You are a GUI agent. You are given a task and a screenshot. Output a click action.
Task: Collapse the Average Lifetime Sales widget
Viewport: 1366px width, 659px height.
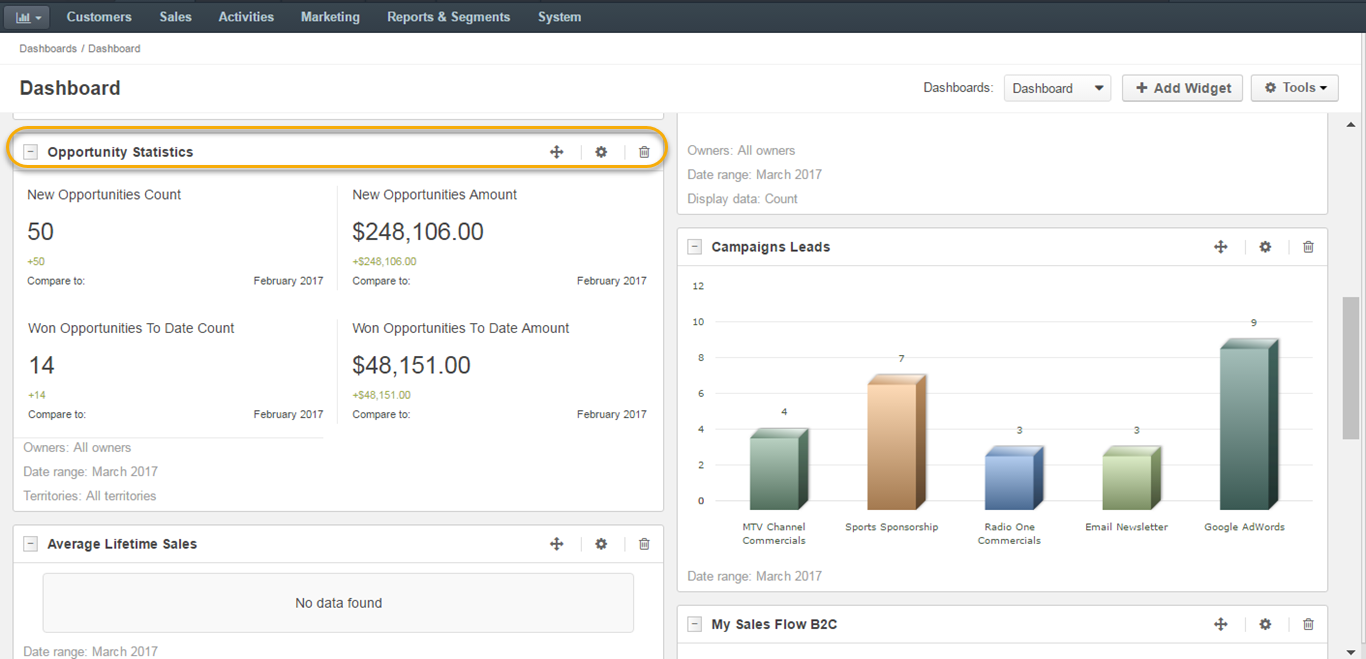[x=31, y=544]
